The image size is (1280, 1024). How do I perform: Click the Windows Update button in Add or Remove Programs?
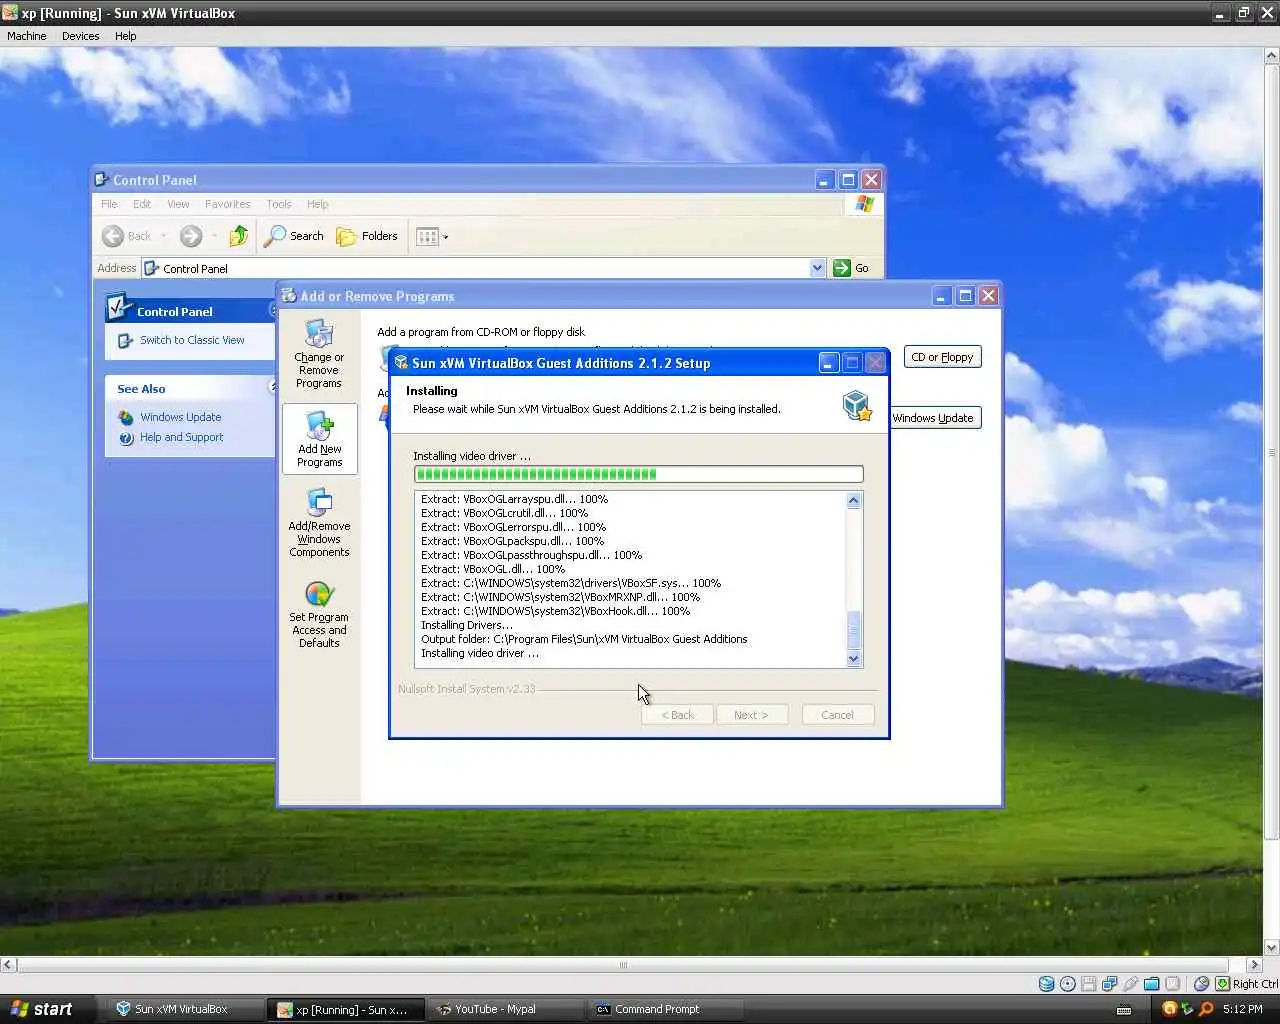point(933,418)
